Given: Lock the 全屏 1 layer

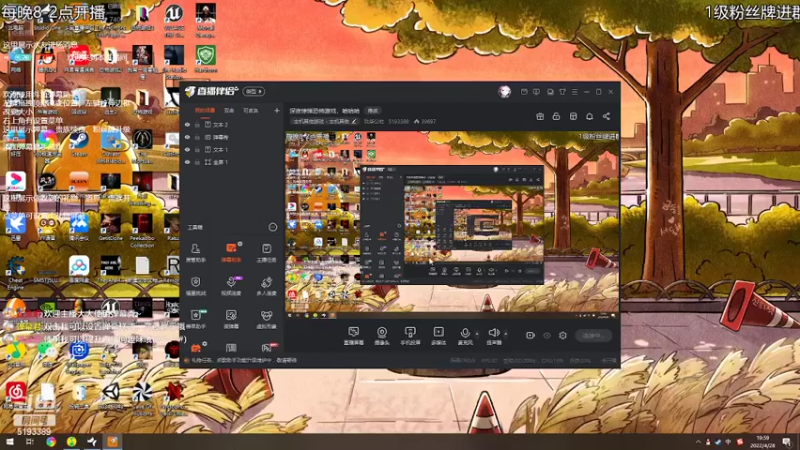Looking at the screenshot, I should [x=197, y=162].
